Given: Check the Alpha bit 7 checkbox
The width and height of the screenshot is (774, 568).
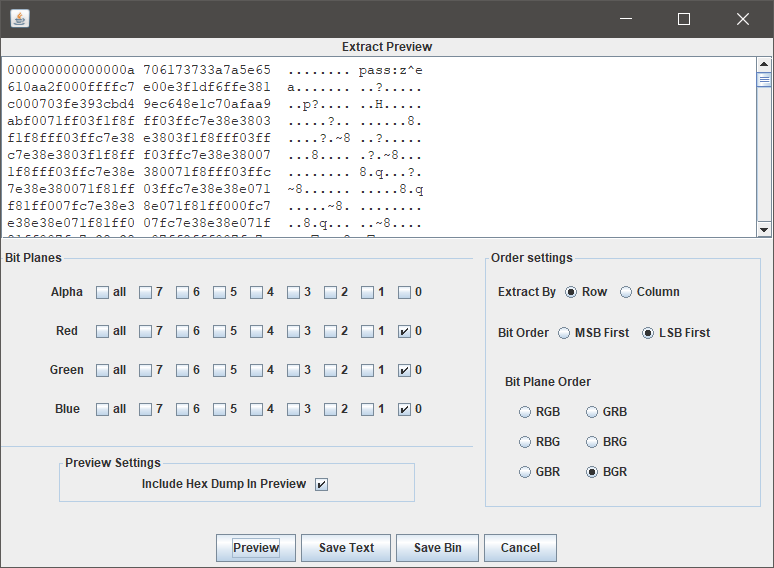Looking at the screenshot, I should [x=145, y=293].
